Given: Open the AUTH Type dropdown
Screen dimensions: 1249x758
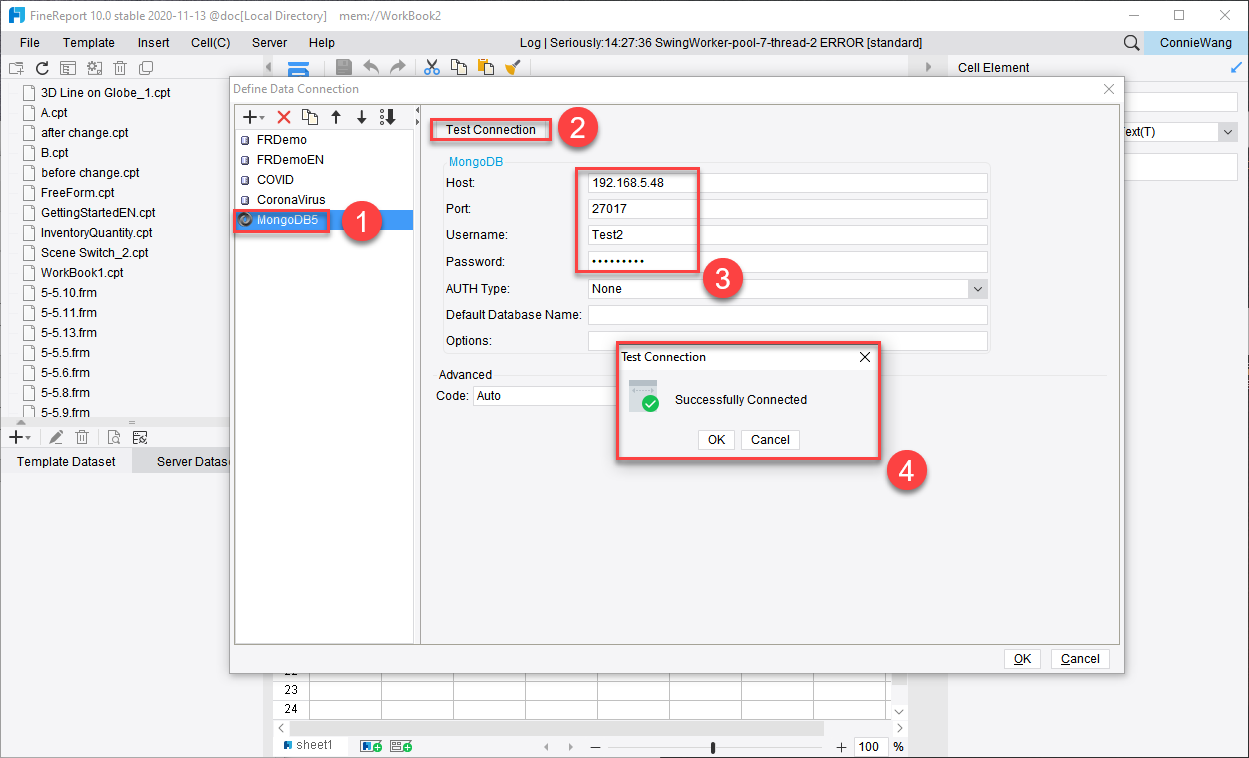Looking at the screenshot, I should click(977, 288).
